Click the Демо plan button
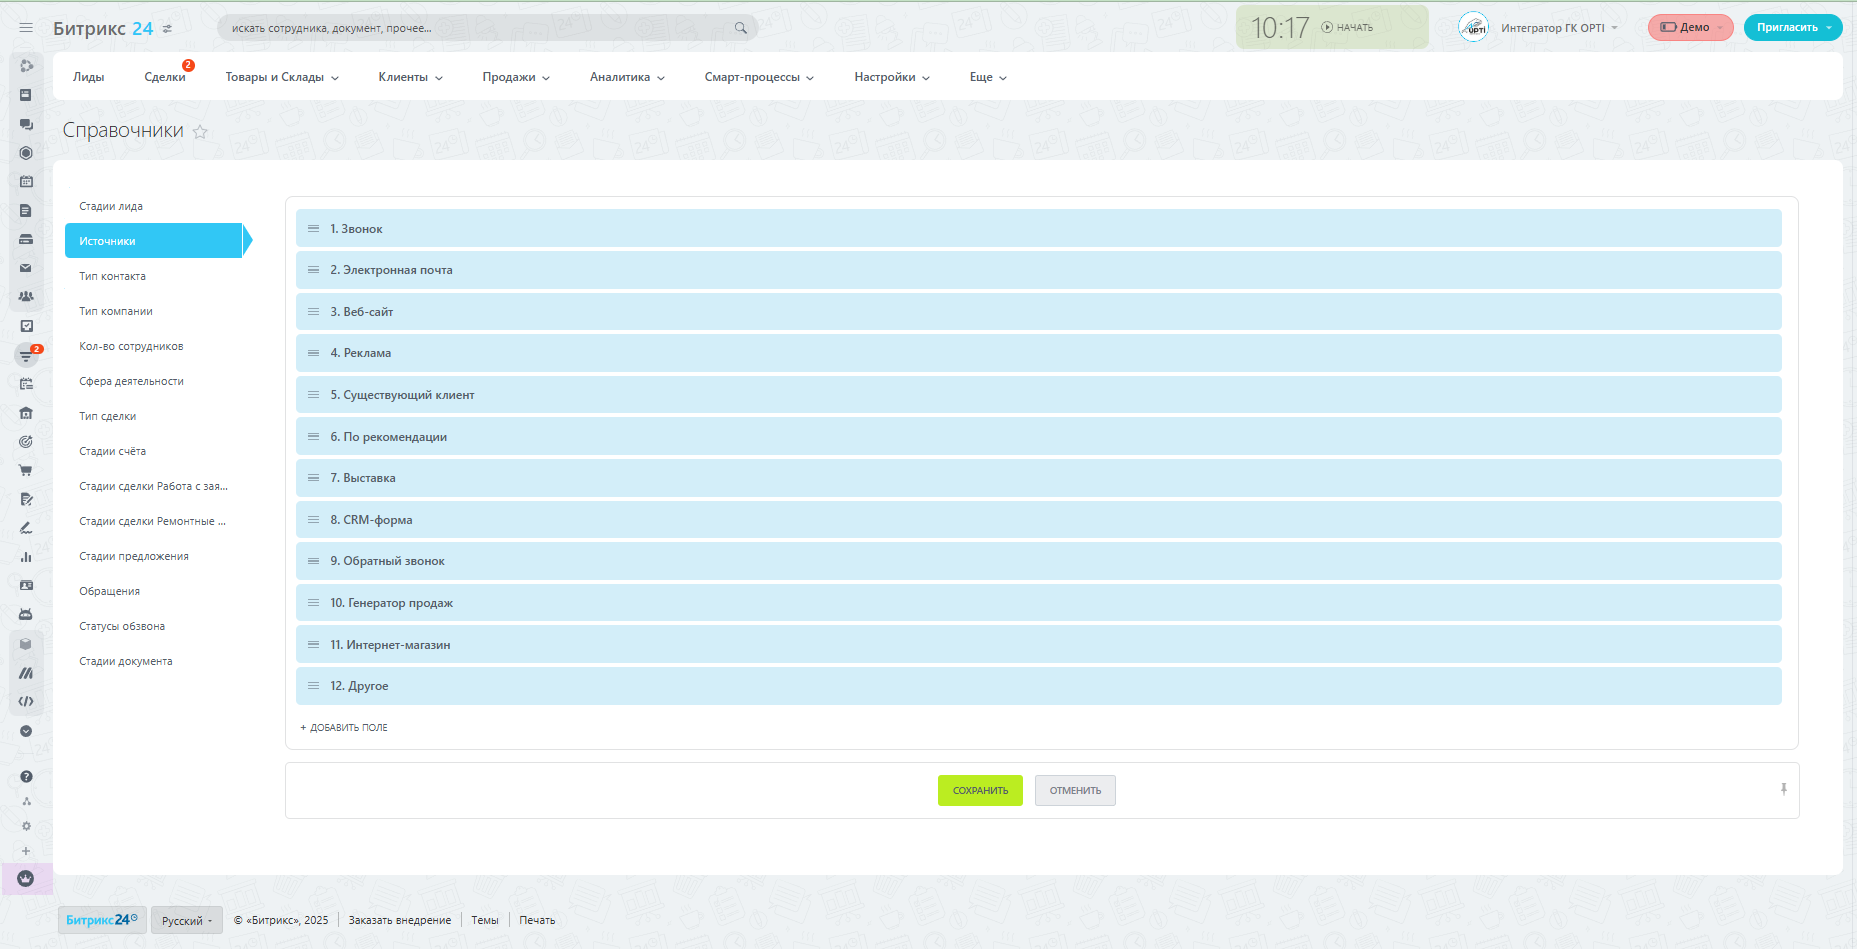Viewport: 1857px width, 949px height. click(1690, 28)
